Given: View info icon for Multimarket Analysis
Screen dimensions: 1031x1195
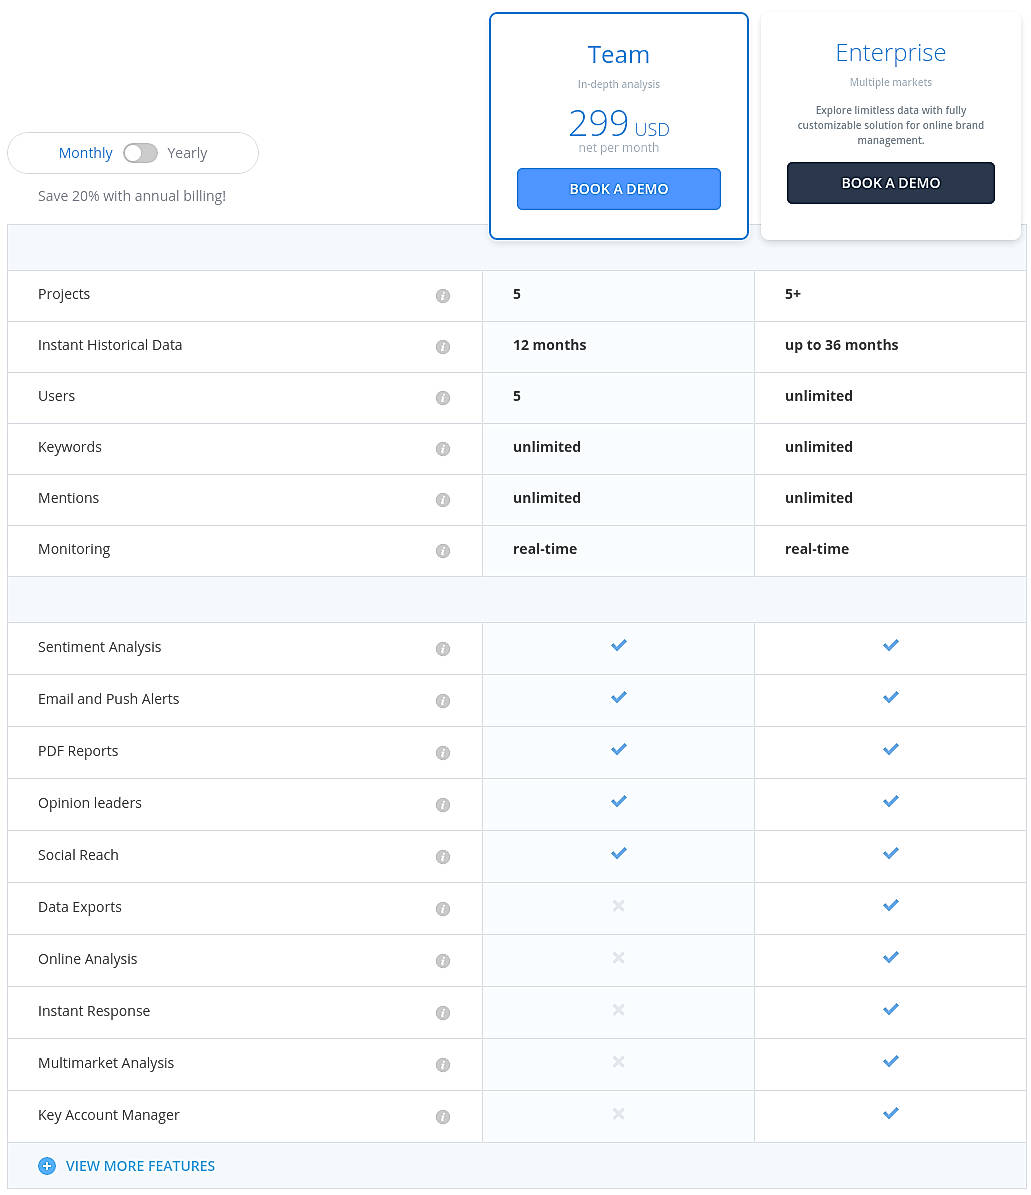Looking at the screenshot, I should pyautogui.click(x=443, y=1065).
